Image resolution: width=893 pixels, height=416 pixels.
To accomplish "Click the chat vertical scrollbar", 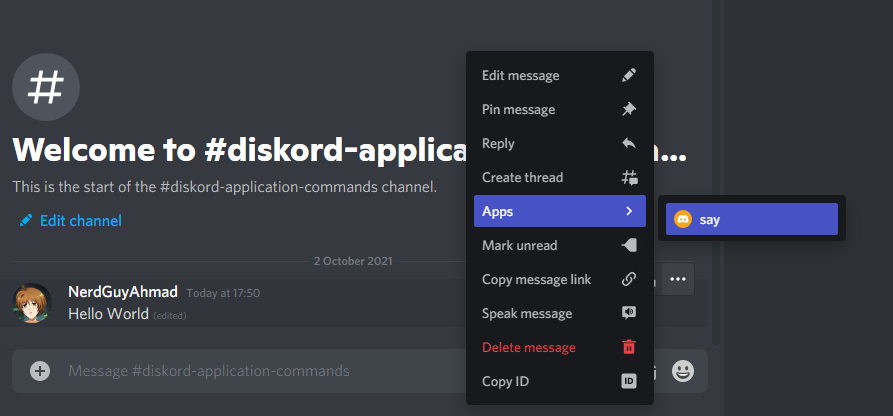I will (x=716, y=171).
